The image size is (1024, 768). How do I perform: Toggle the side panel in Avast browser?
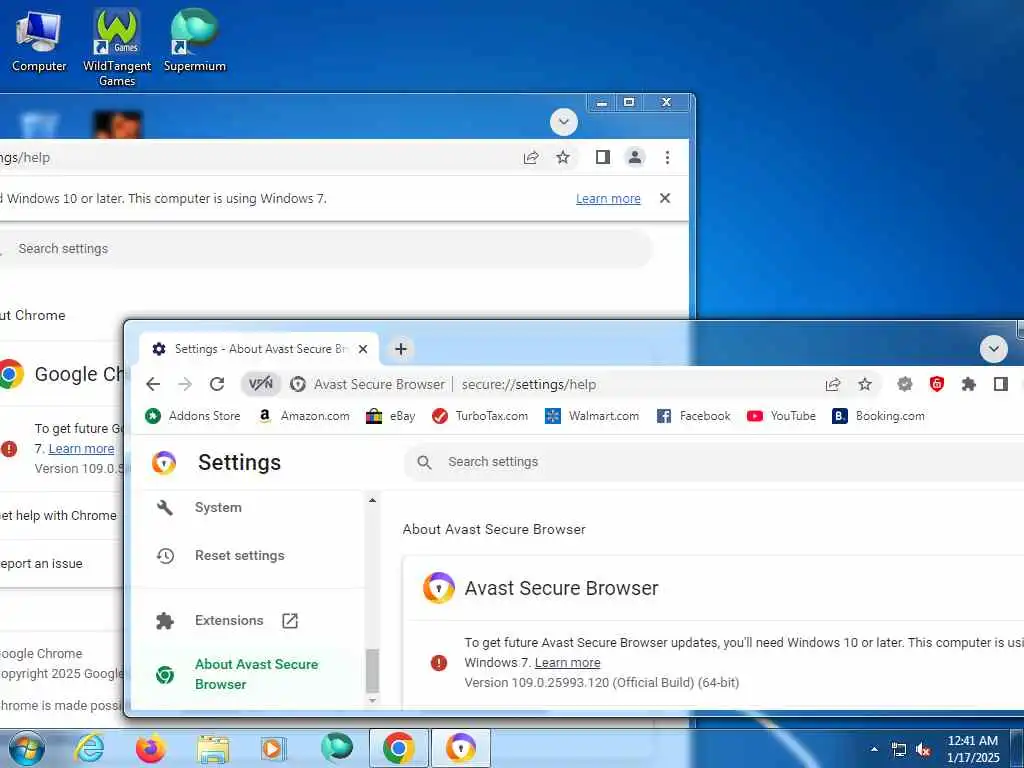pyautogui.click(x=1000, y=384)
